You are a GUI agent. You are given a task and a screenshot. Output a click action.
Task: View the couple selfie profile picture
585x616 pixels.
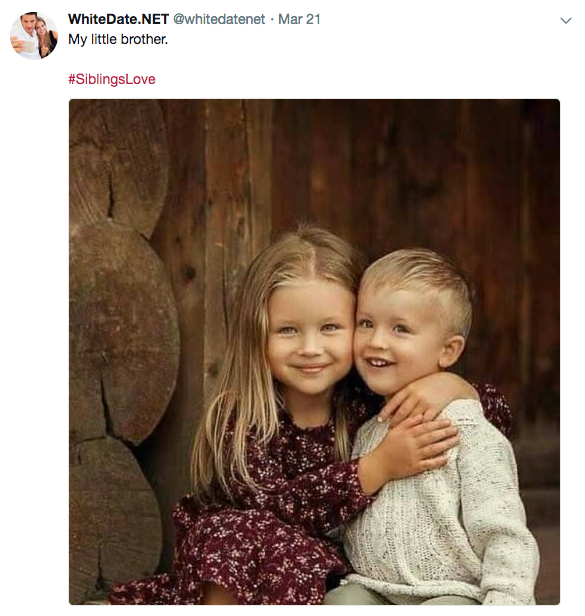pos(34,35)
